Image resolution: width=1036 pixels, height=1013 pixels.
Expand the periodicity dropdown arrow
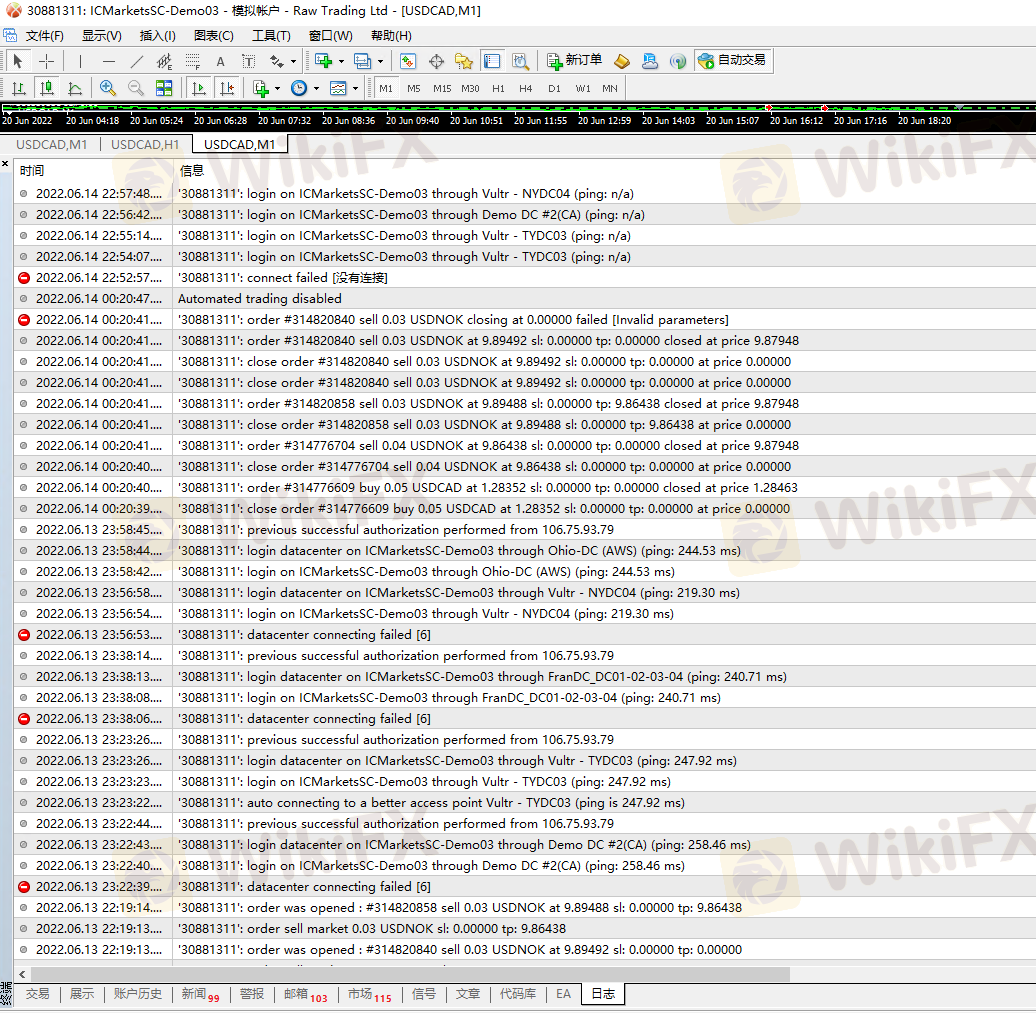click(x=316, y=89)
